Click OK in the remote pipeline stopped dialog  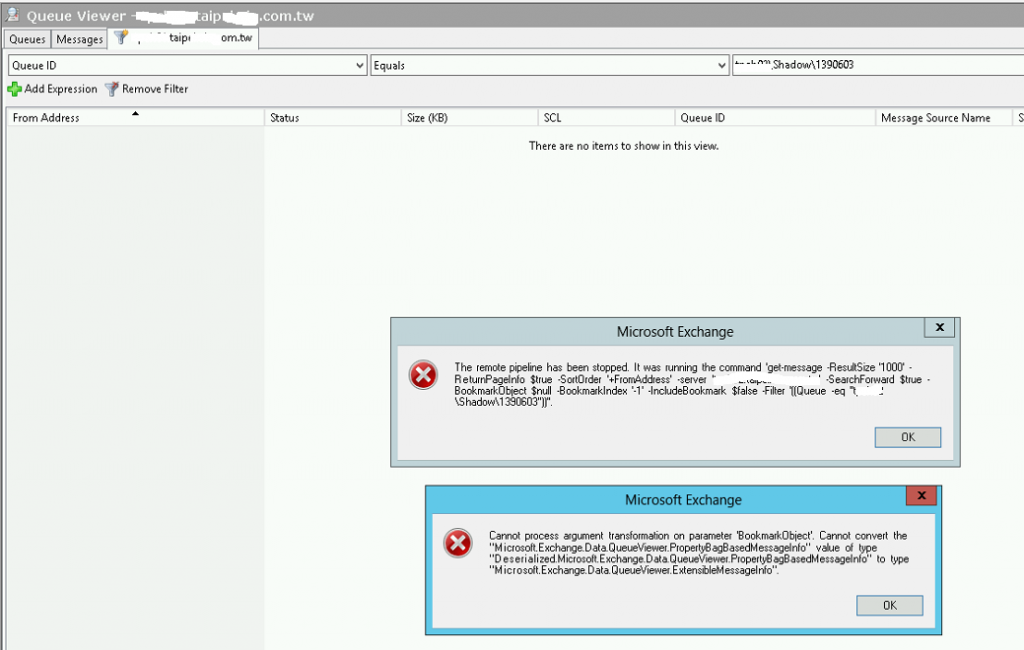[908, 437]
